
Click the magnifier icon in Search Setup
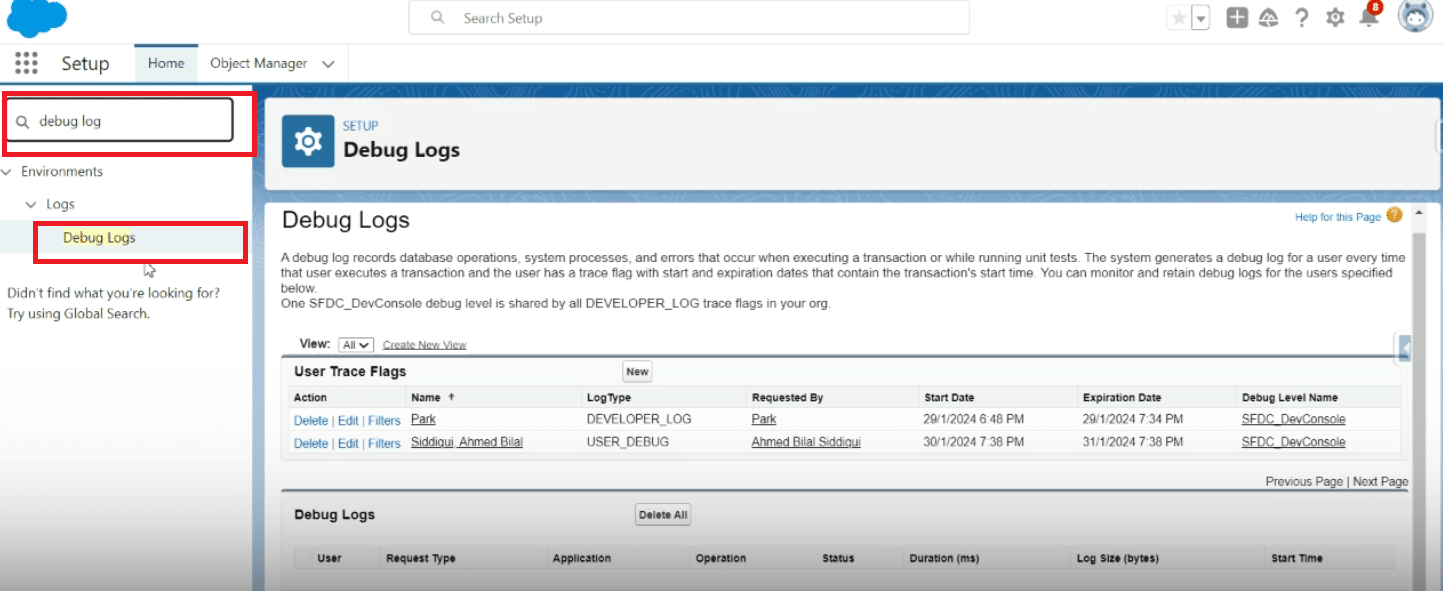pyautogui.click(x=437, y=18)
